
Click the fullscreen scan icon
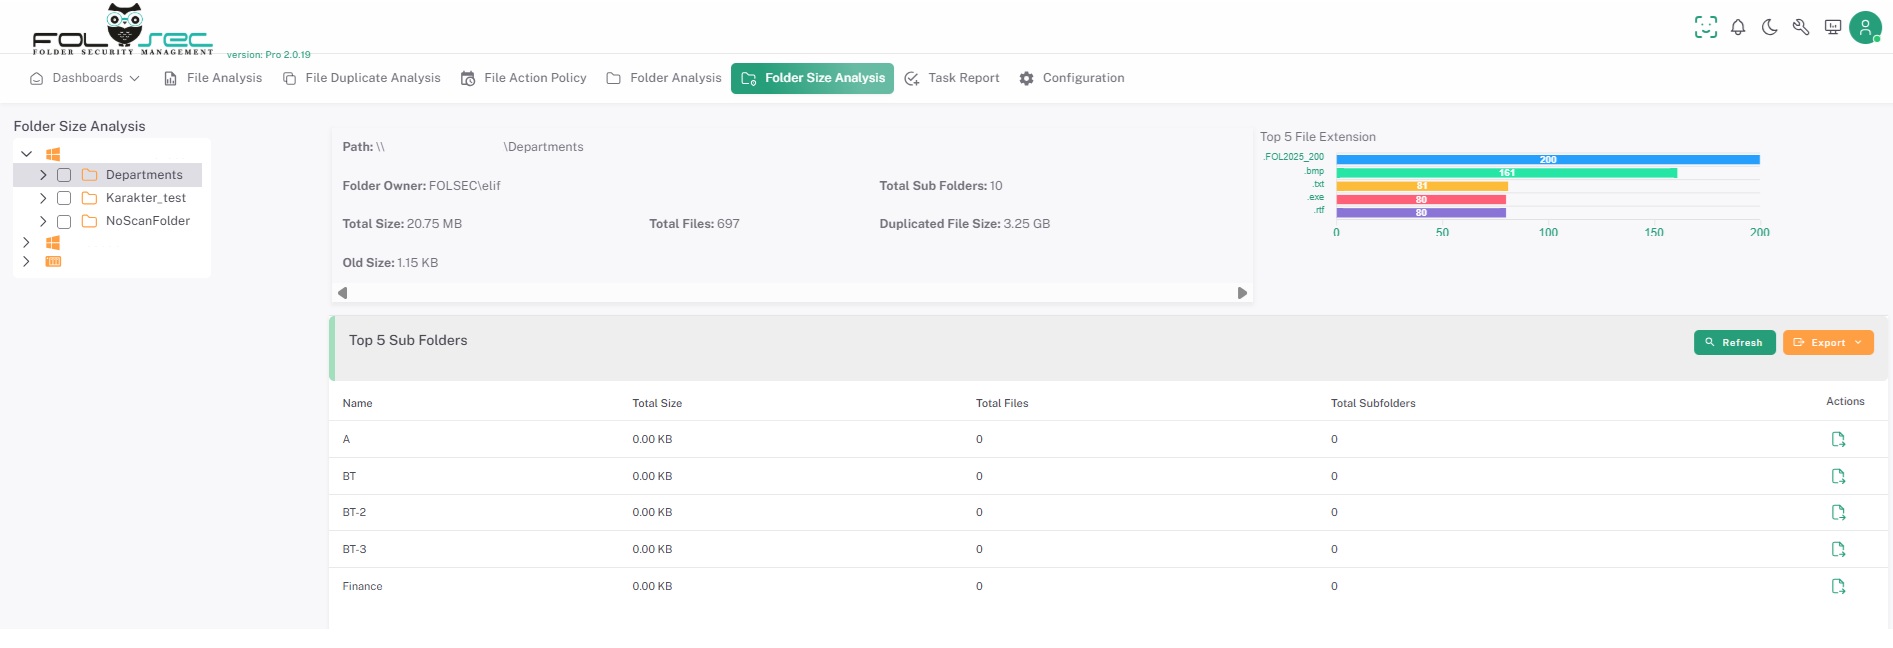(1705, 28)
